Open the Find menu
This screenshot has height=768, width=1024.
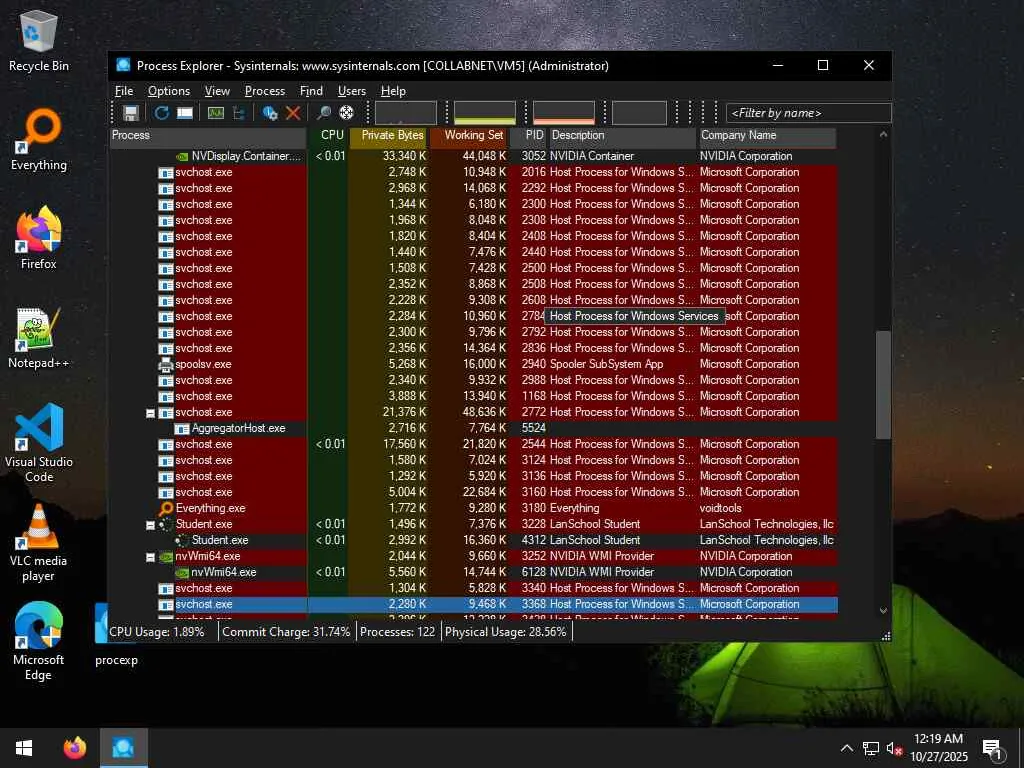tap(312, 91)
